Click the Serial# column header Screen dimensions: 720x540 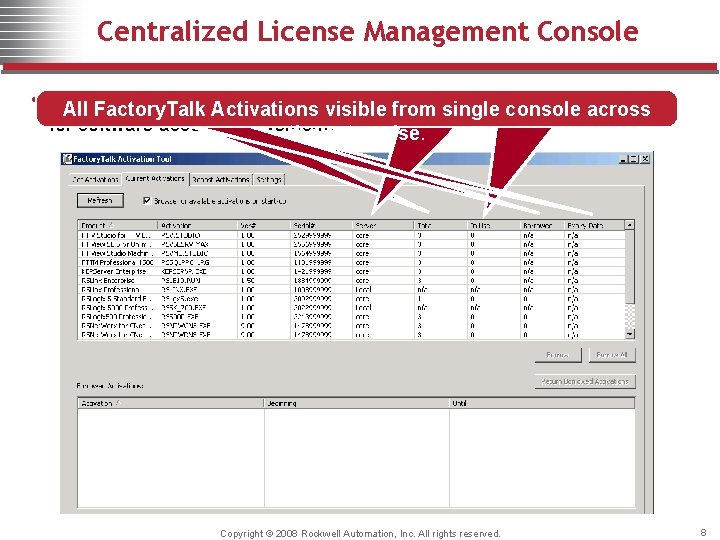[321, 225]
